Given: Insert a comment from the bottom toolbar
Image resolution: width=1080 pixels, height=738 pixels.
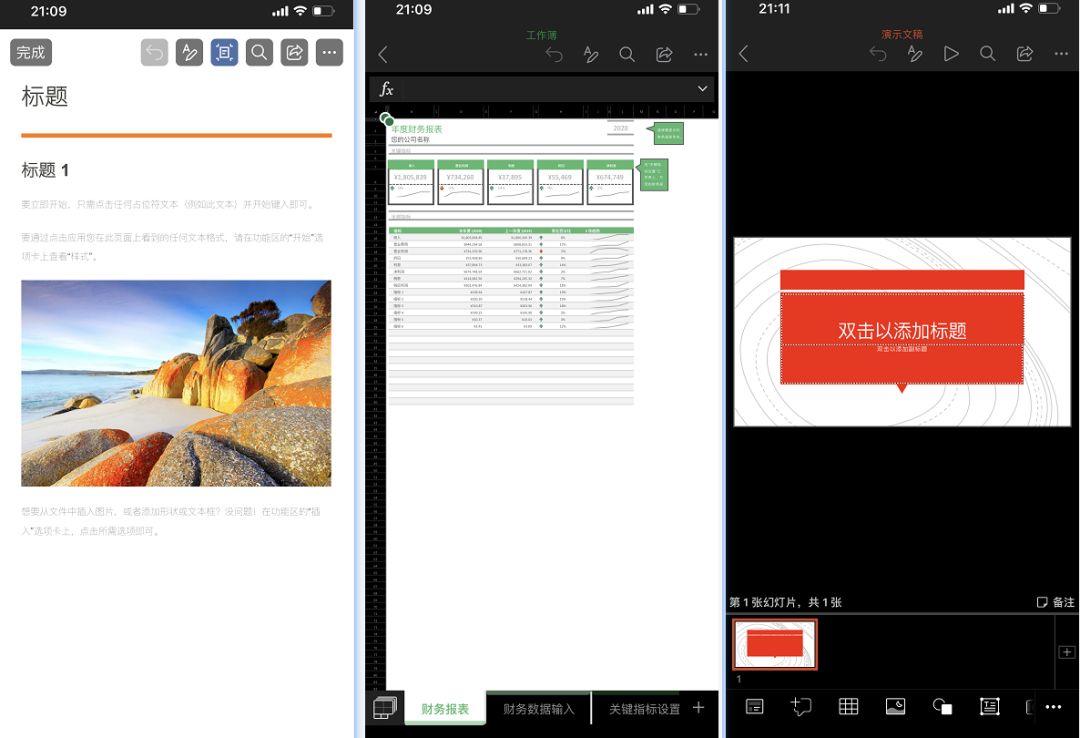Looking at the screenshot, I should [801, 706].
